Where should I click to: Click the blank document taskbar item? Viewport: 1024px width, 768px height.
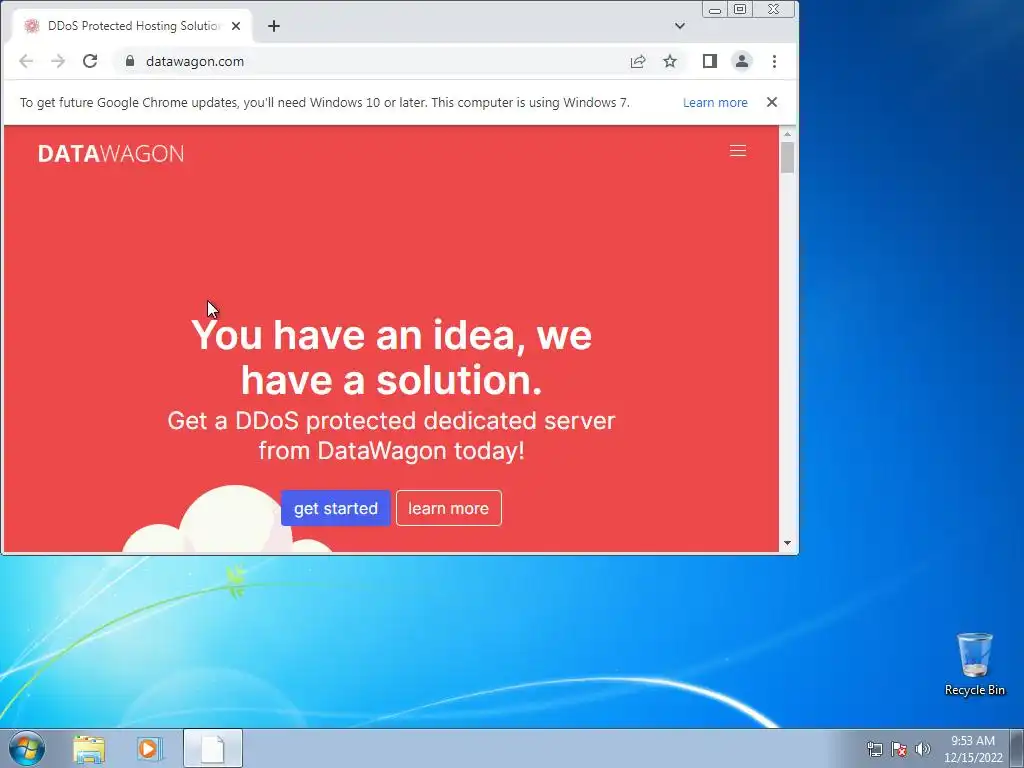point(213,748)
